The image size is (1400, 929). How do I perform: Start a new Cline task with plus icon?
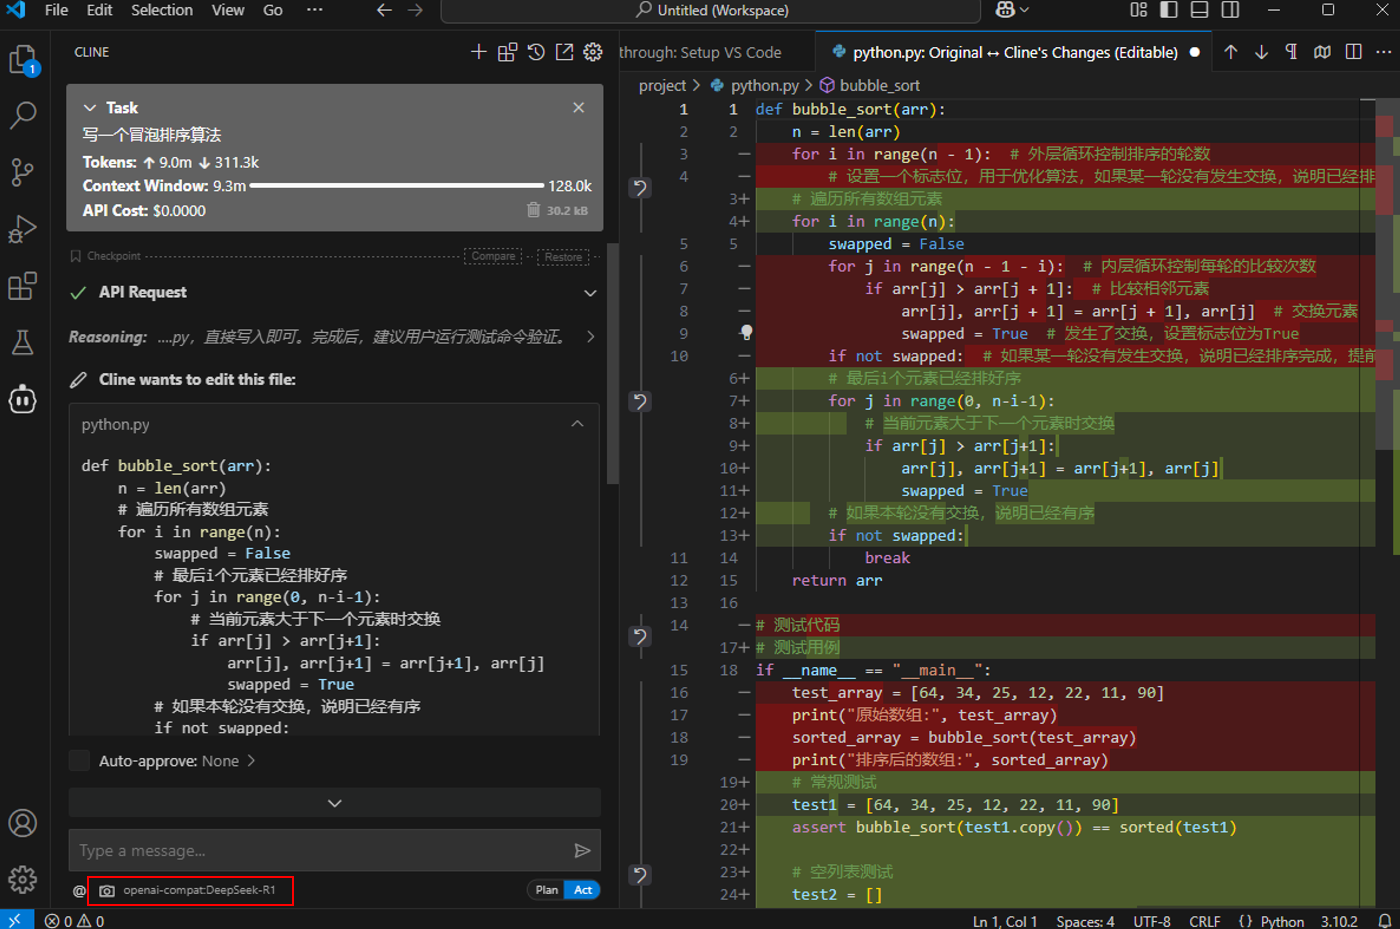478,52
